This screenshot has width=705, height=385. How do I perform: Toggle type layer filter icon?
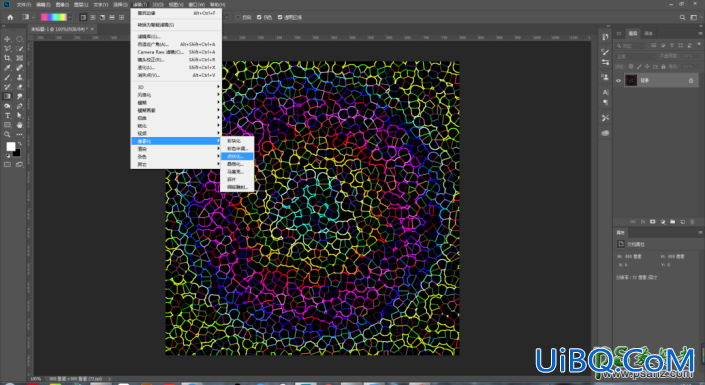(x=672, y=45)
